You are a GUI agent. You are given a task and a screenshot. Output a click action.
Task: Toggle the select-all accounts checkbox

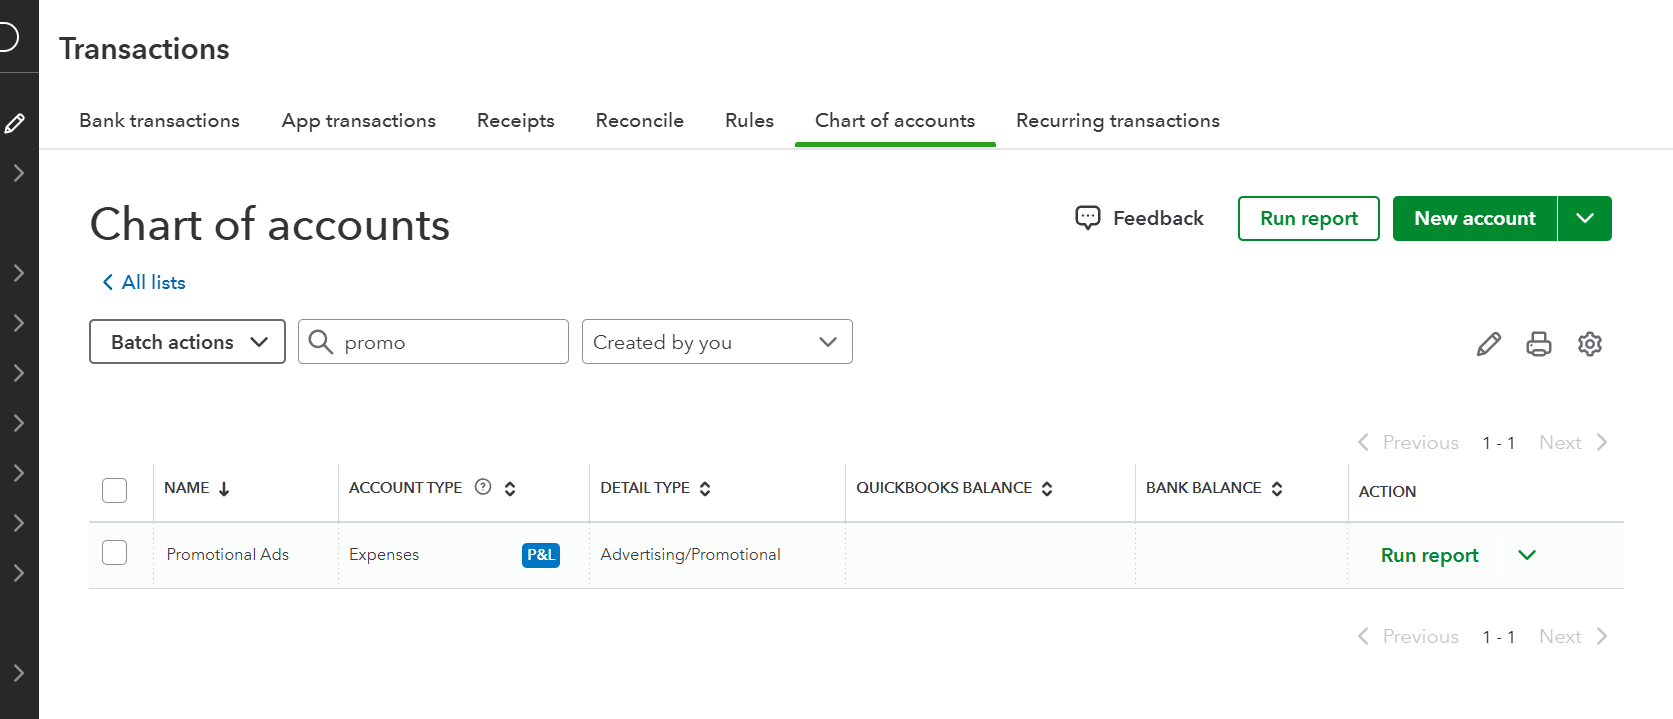coord(115,490)
